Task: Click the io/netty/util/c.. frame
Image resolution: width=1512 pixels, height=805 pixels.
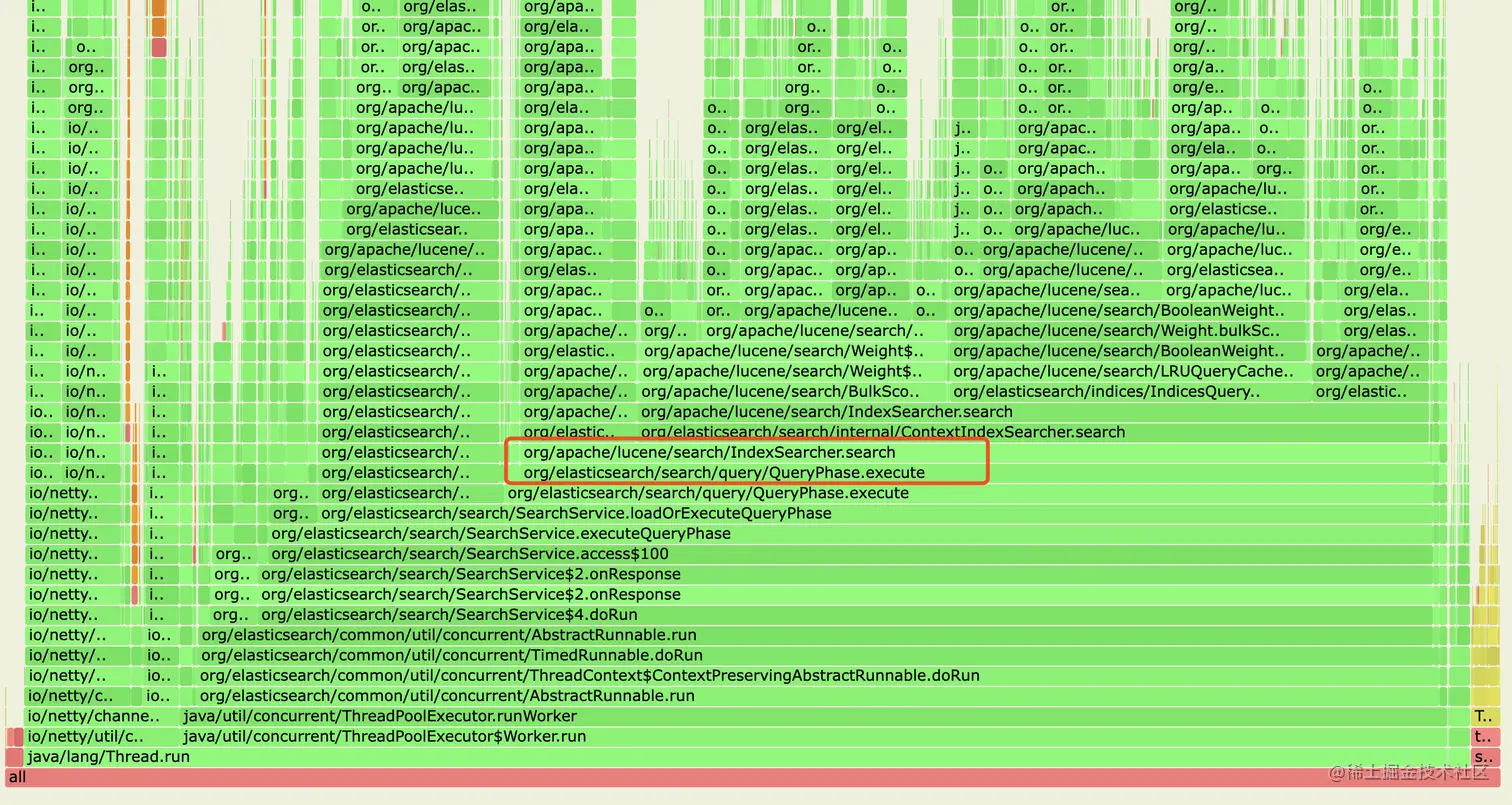Action: click(x=101, y=736)
